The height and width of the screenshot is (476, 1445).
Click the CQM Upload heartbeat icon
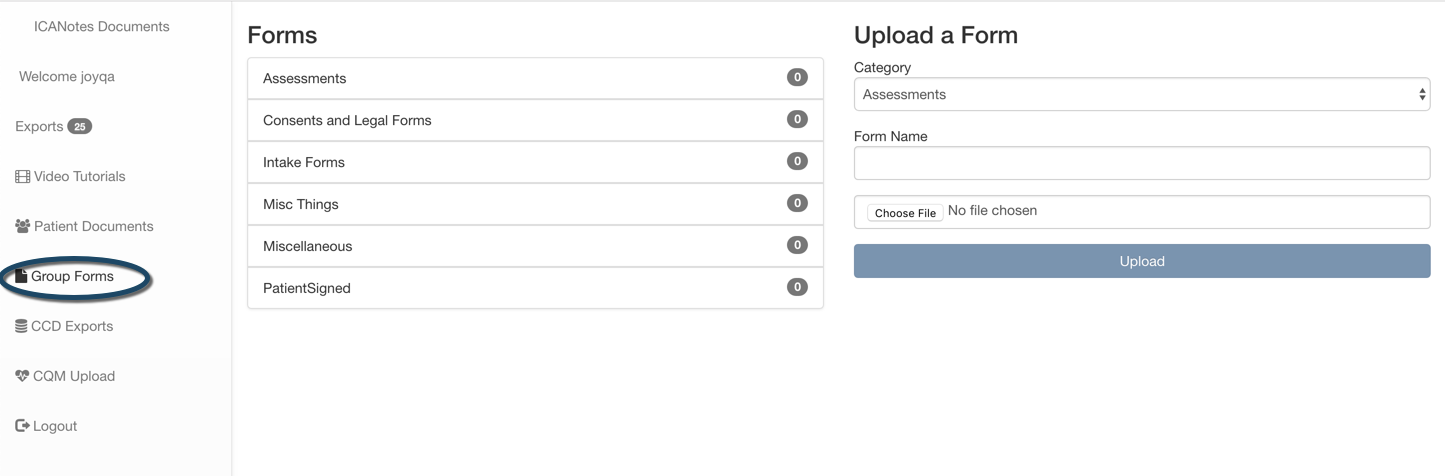click(22, 377)
